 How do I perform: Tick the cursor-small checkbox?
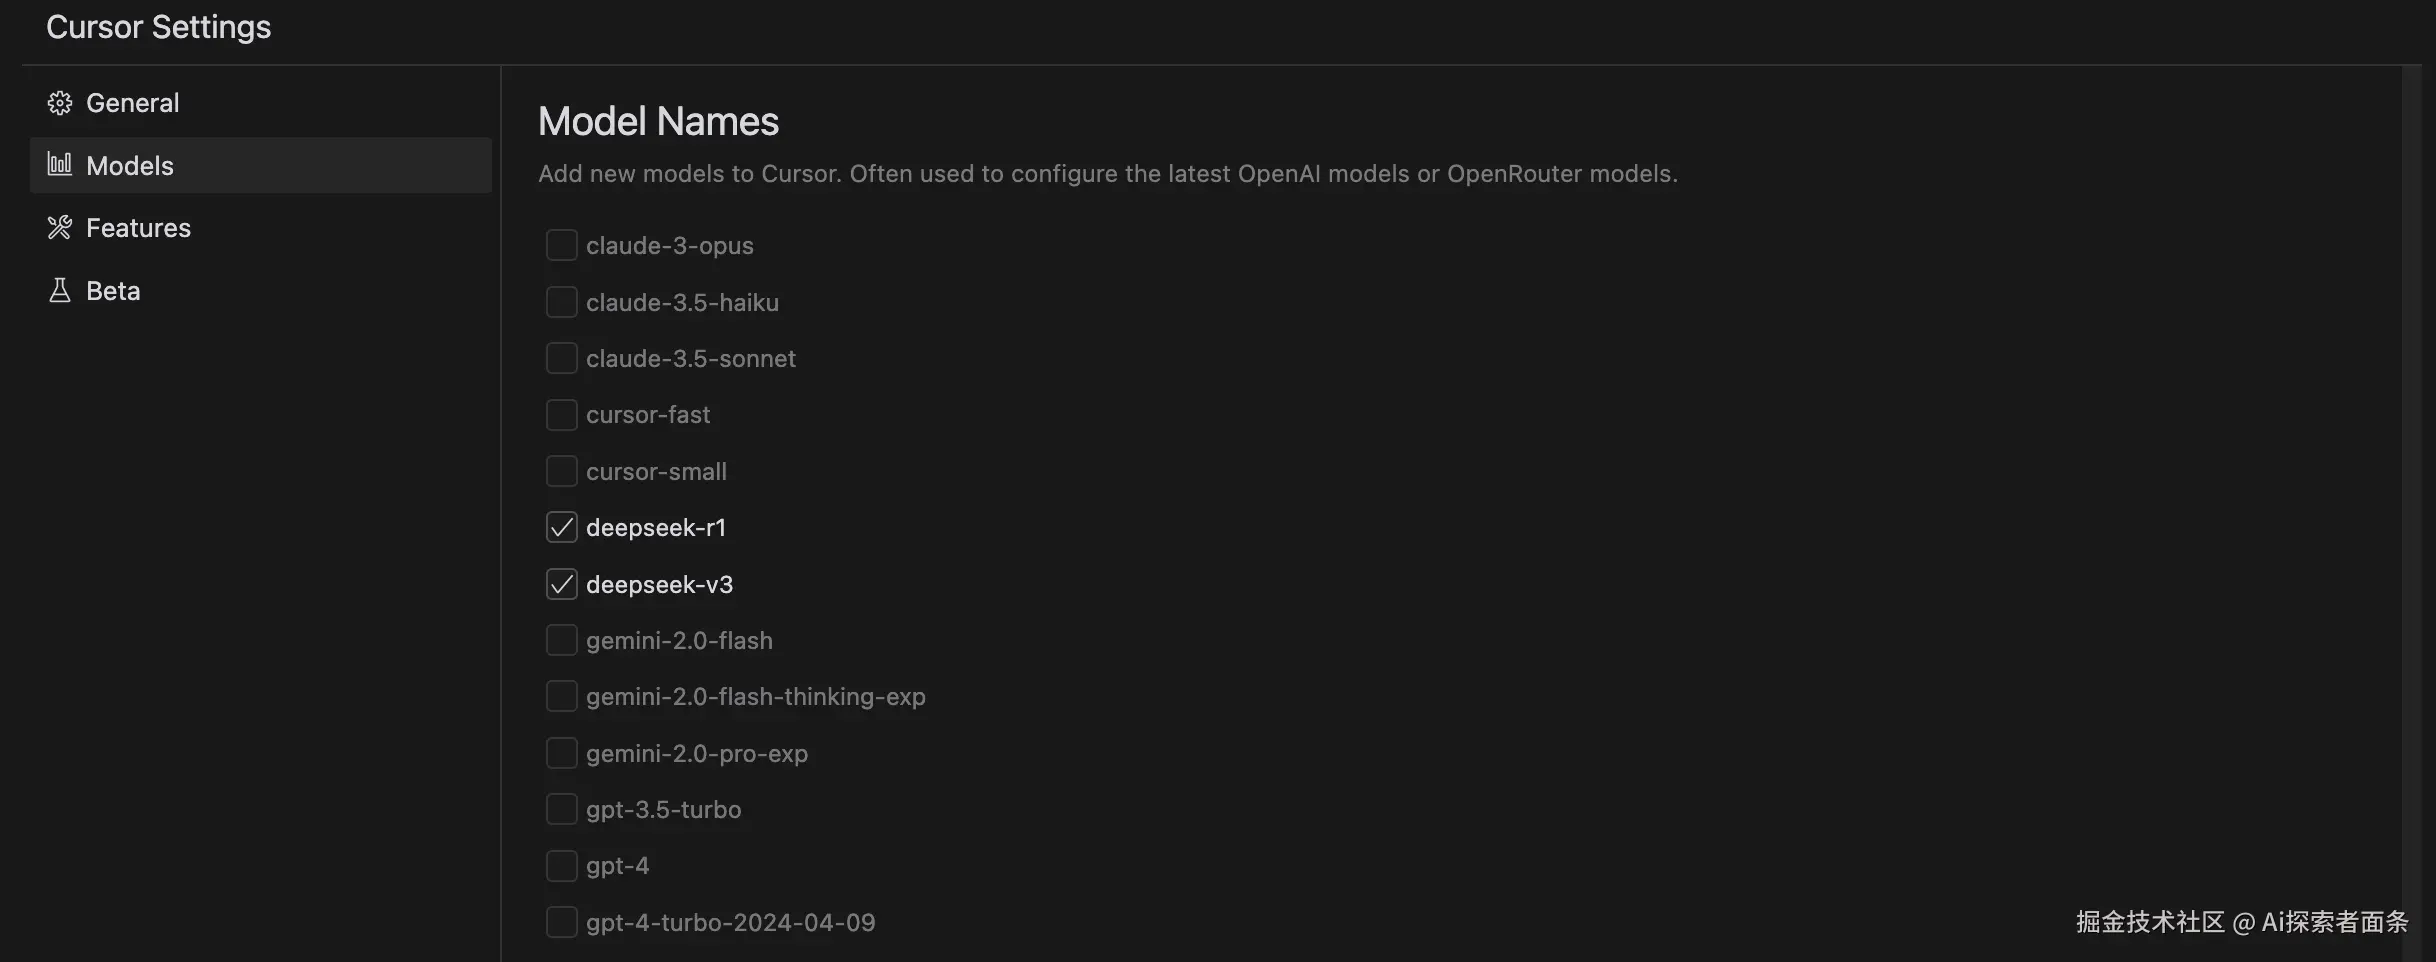pyautogui.click(x=562, y=471)
